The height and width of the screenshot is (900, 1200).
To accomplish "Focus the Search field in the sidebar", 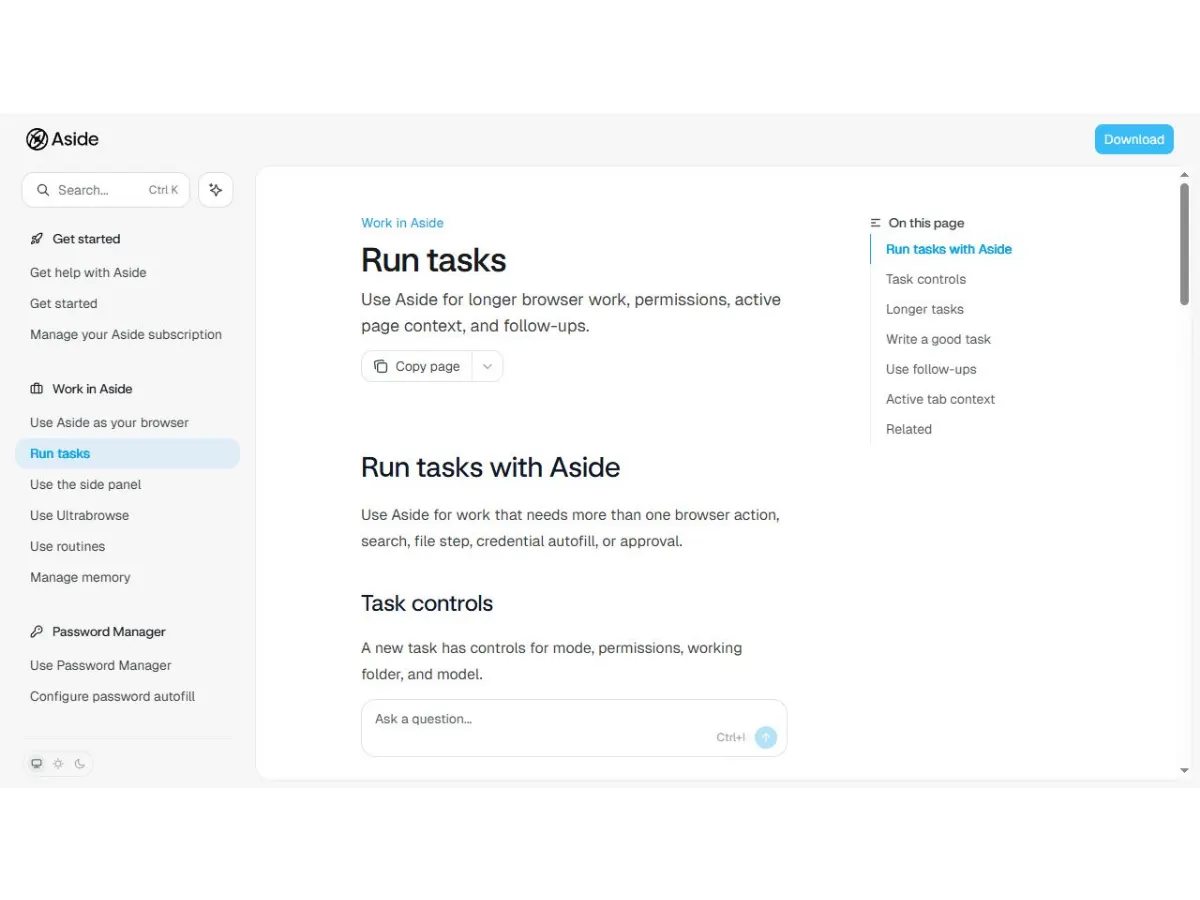I will click(x=106, y=190).
